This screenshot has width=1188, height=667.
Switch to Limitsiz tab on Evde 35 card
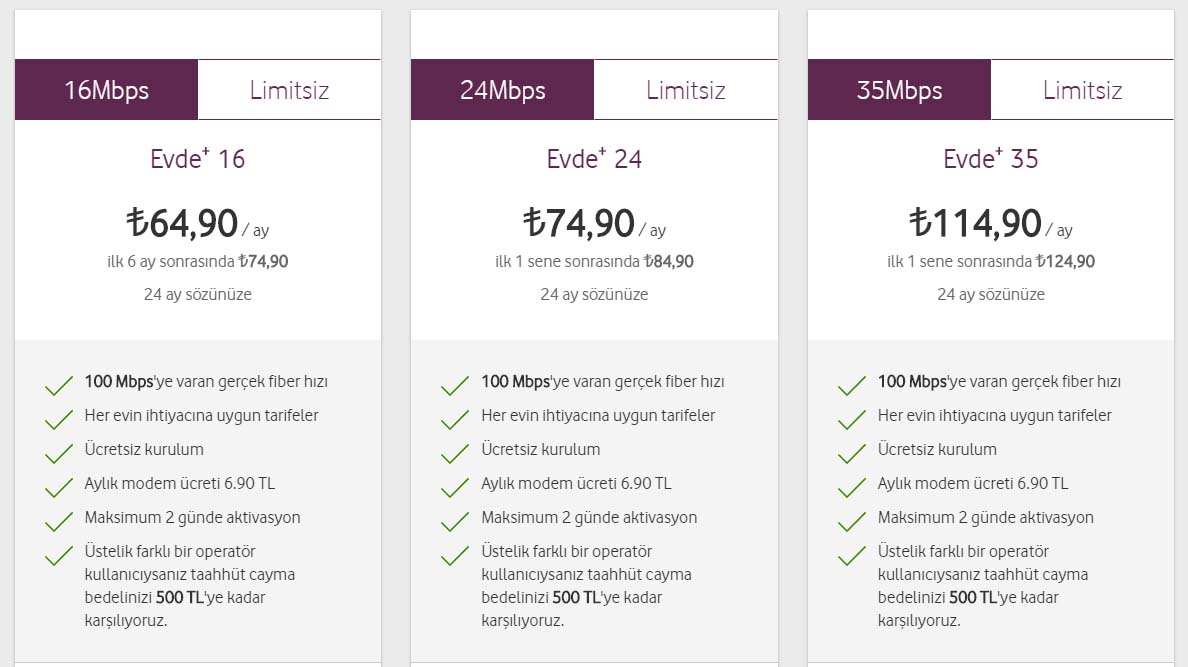1082,90
